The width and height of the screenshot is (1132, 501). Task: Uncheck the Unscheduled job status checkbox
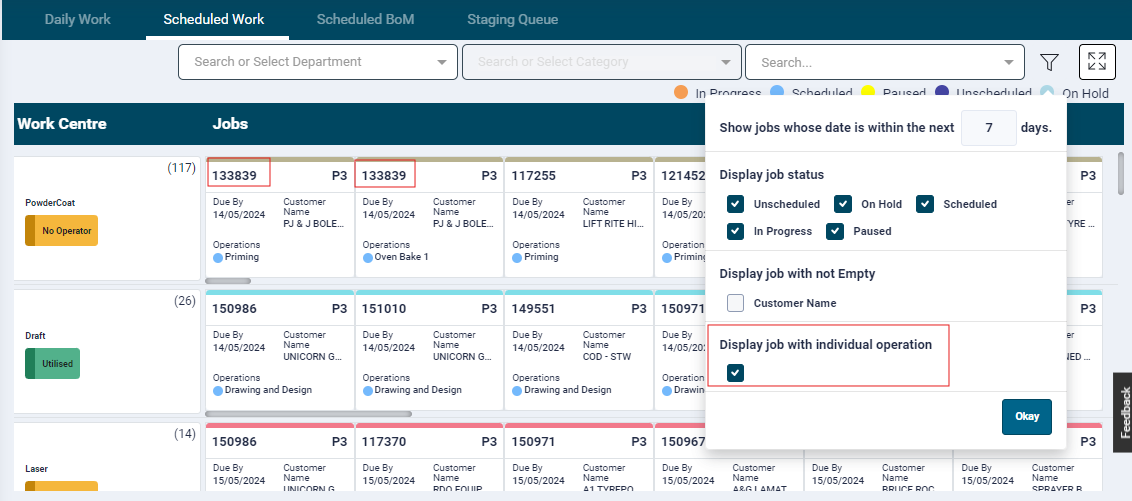tap(736, 204)
